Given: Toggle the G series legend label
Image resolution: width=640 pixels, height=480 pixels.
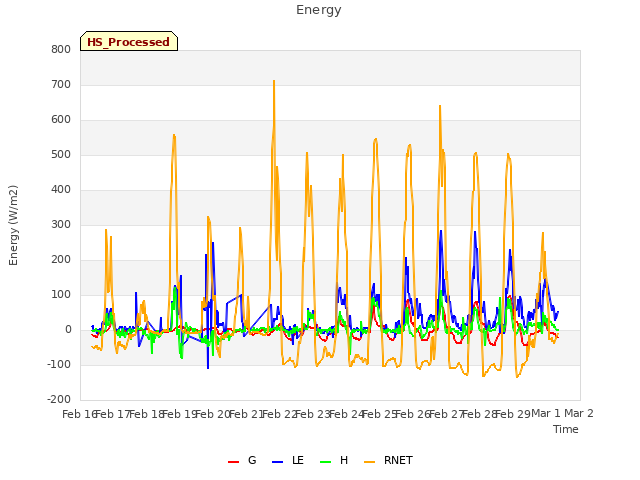Looking at the screenshot, I should coord(252,460).
